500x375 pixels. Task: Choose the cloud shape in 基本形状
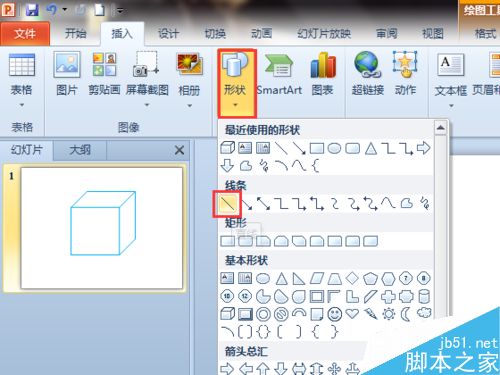click(424, 313)
